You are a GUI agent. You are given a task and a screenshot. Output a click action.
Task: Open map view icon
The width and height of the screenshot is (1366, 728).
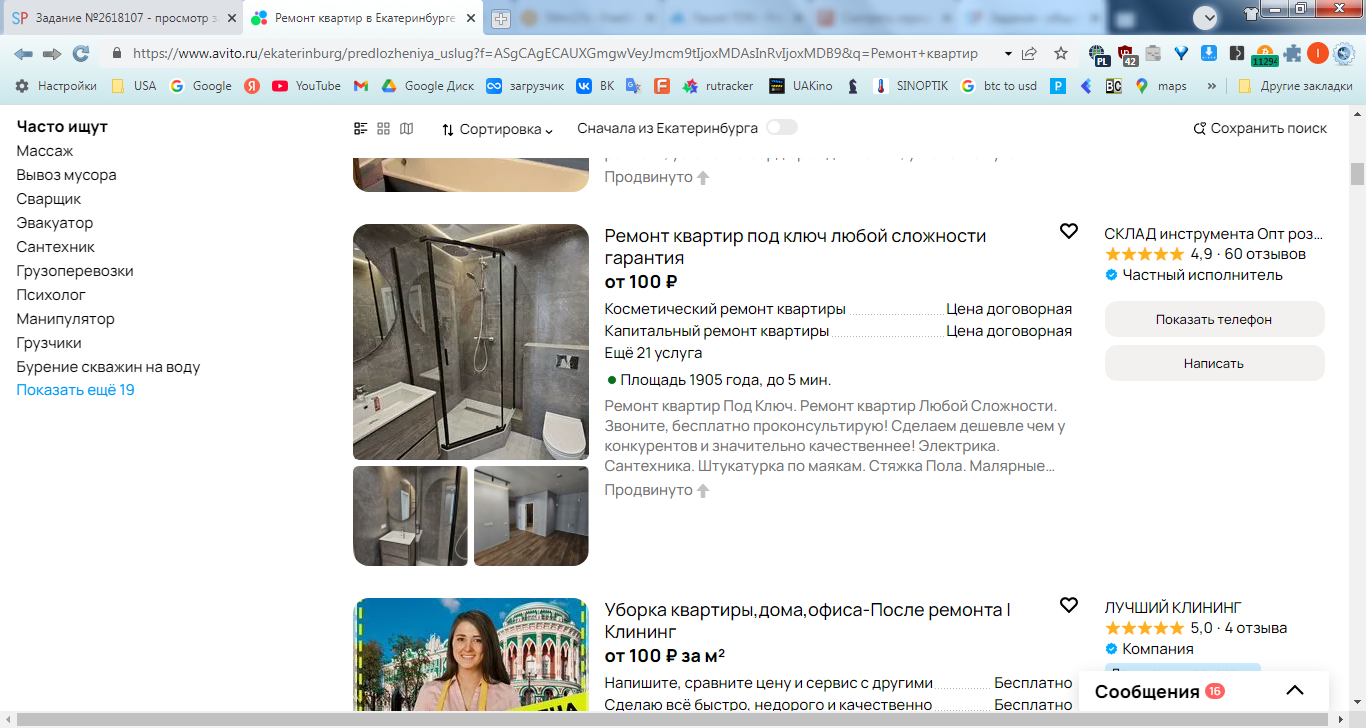click(x=406, y=129)
